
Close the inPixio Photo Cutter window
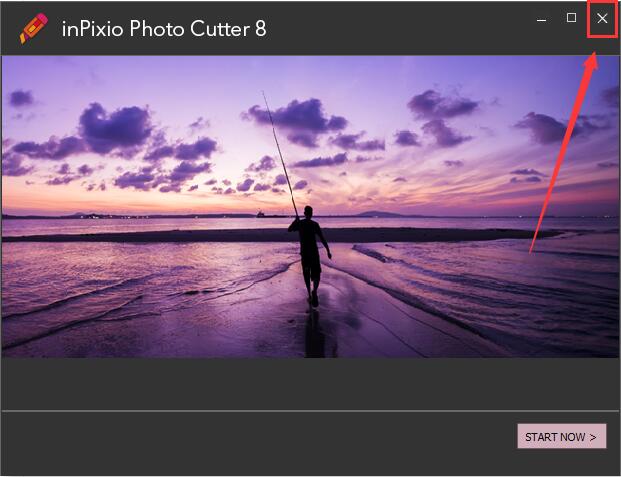coord(602,18)
